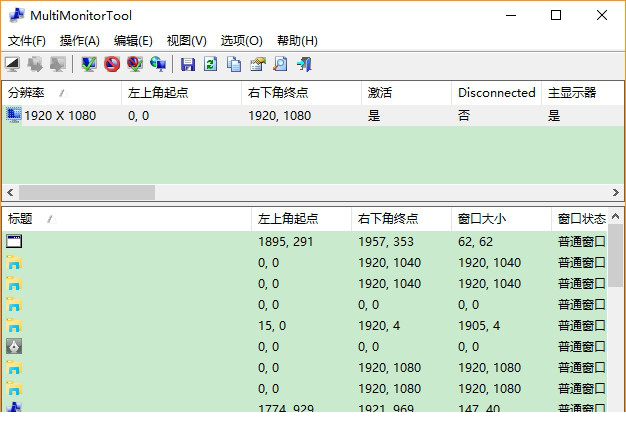Click the 62, 62 window size cell
The width and height of the screenshot is (626, 428).
[x=475, y=242]
